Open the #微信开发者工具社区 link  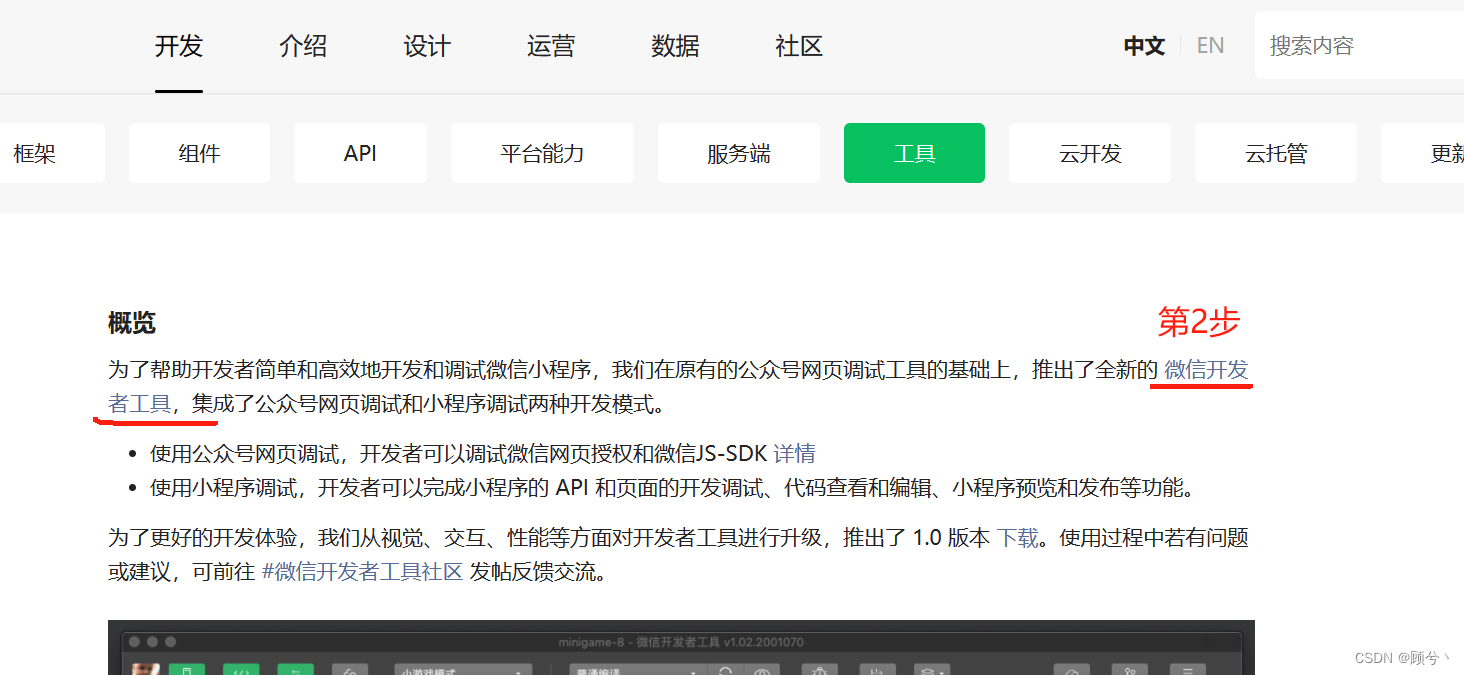(x=362, y=573)
